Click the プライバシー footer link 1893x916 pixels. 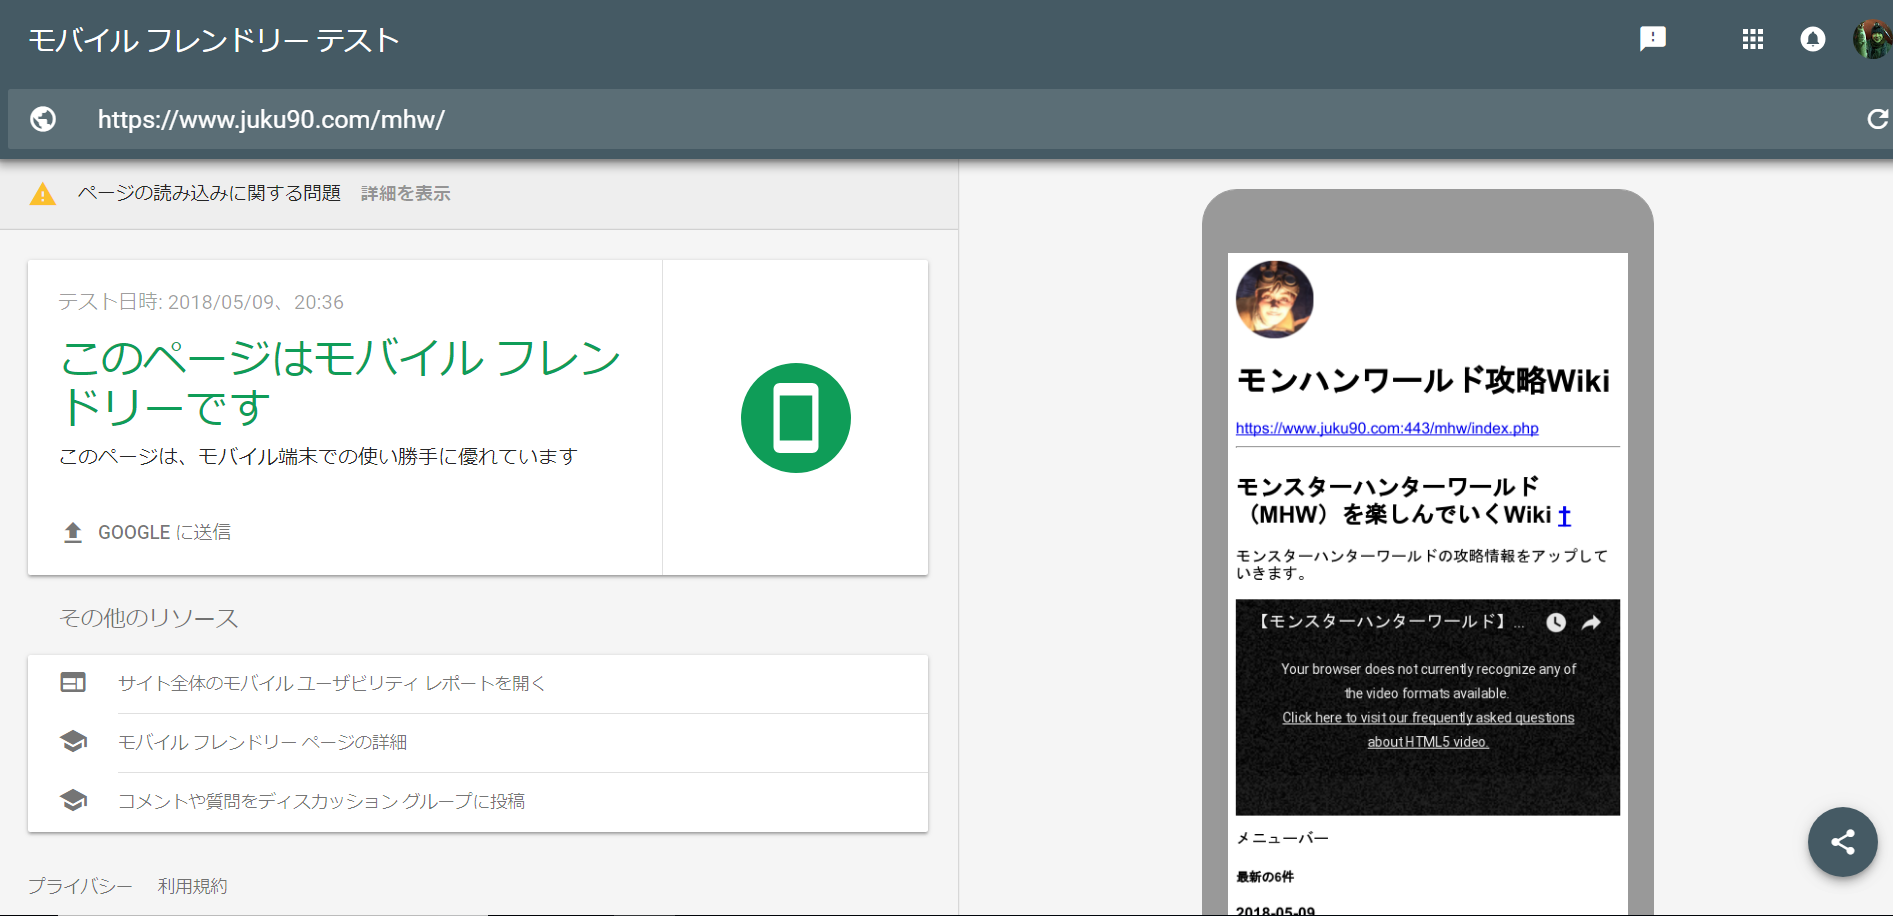(x=80, y=886)
